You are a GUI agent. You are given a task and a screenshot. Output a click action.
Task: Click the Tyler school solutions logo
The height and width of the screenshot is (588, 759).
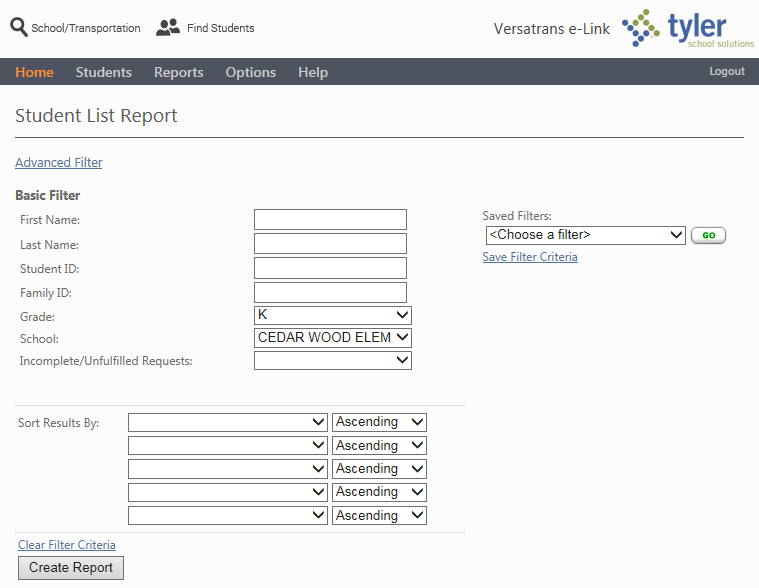(x=688, y=28)
